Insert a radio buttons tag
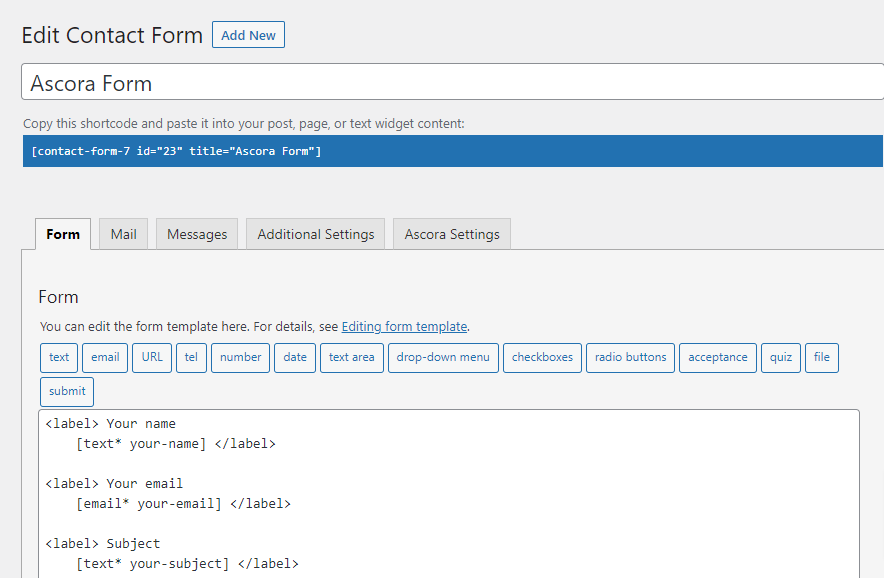Viewport: 884px width, 578px height. 630,357
